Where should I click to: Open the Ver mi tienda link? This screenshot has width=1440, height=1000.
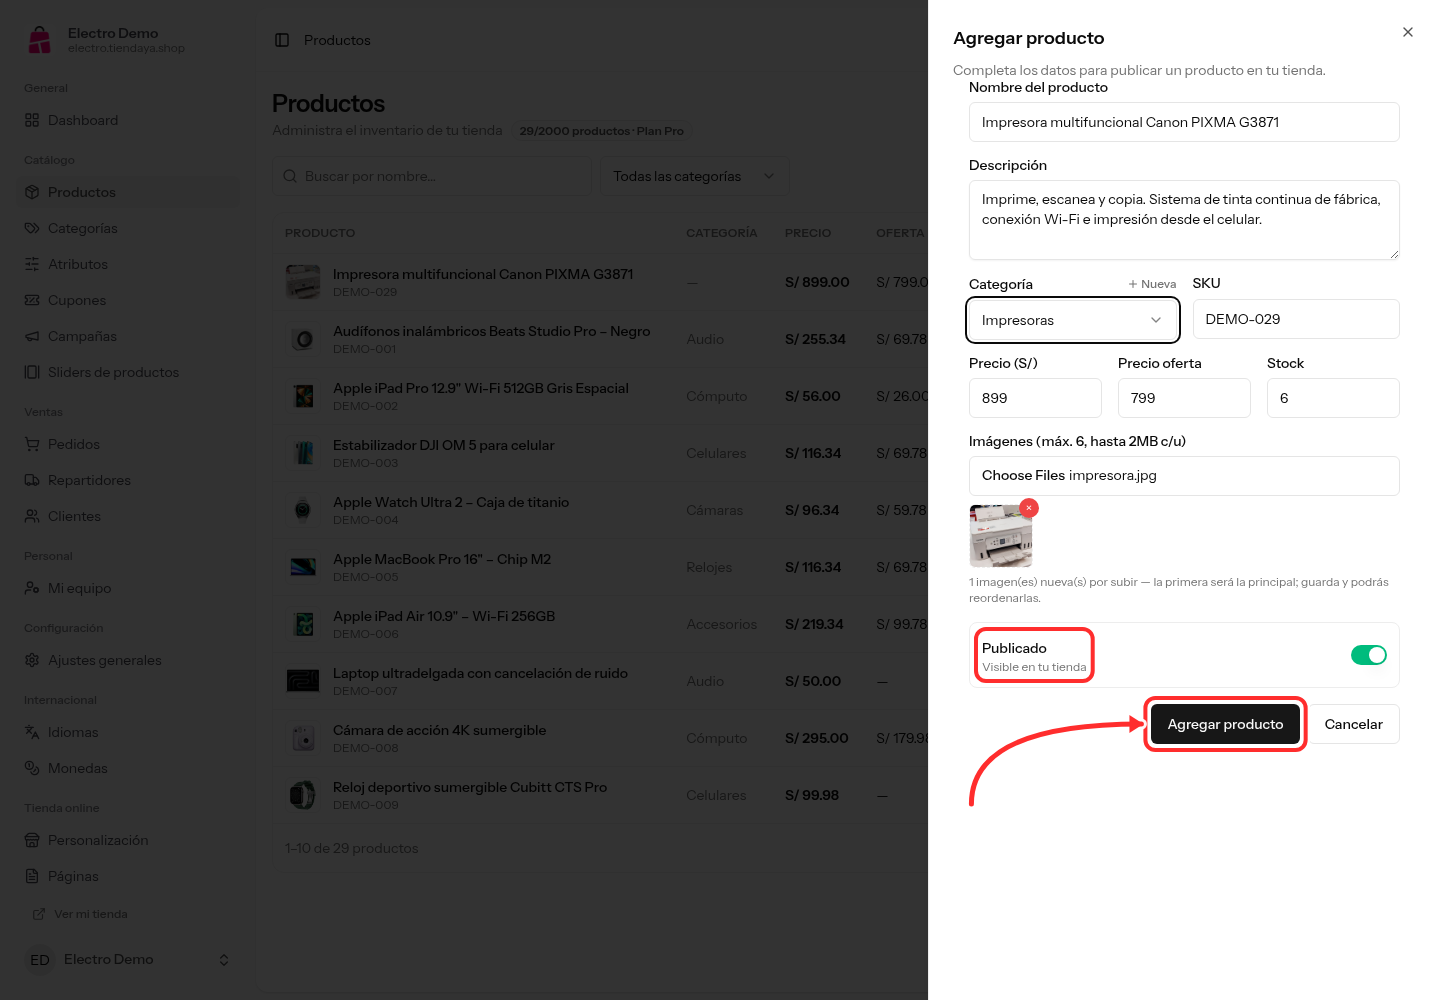click(81, 914)
